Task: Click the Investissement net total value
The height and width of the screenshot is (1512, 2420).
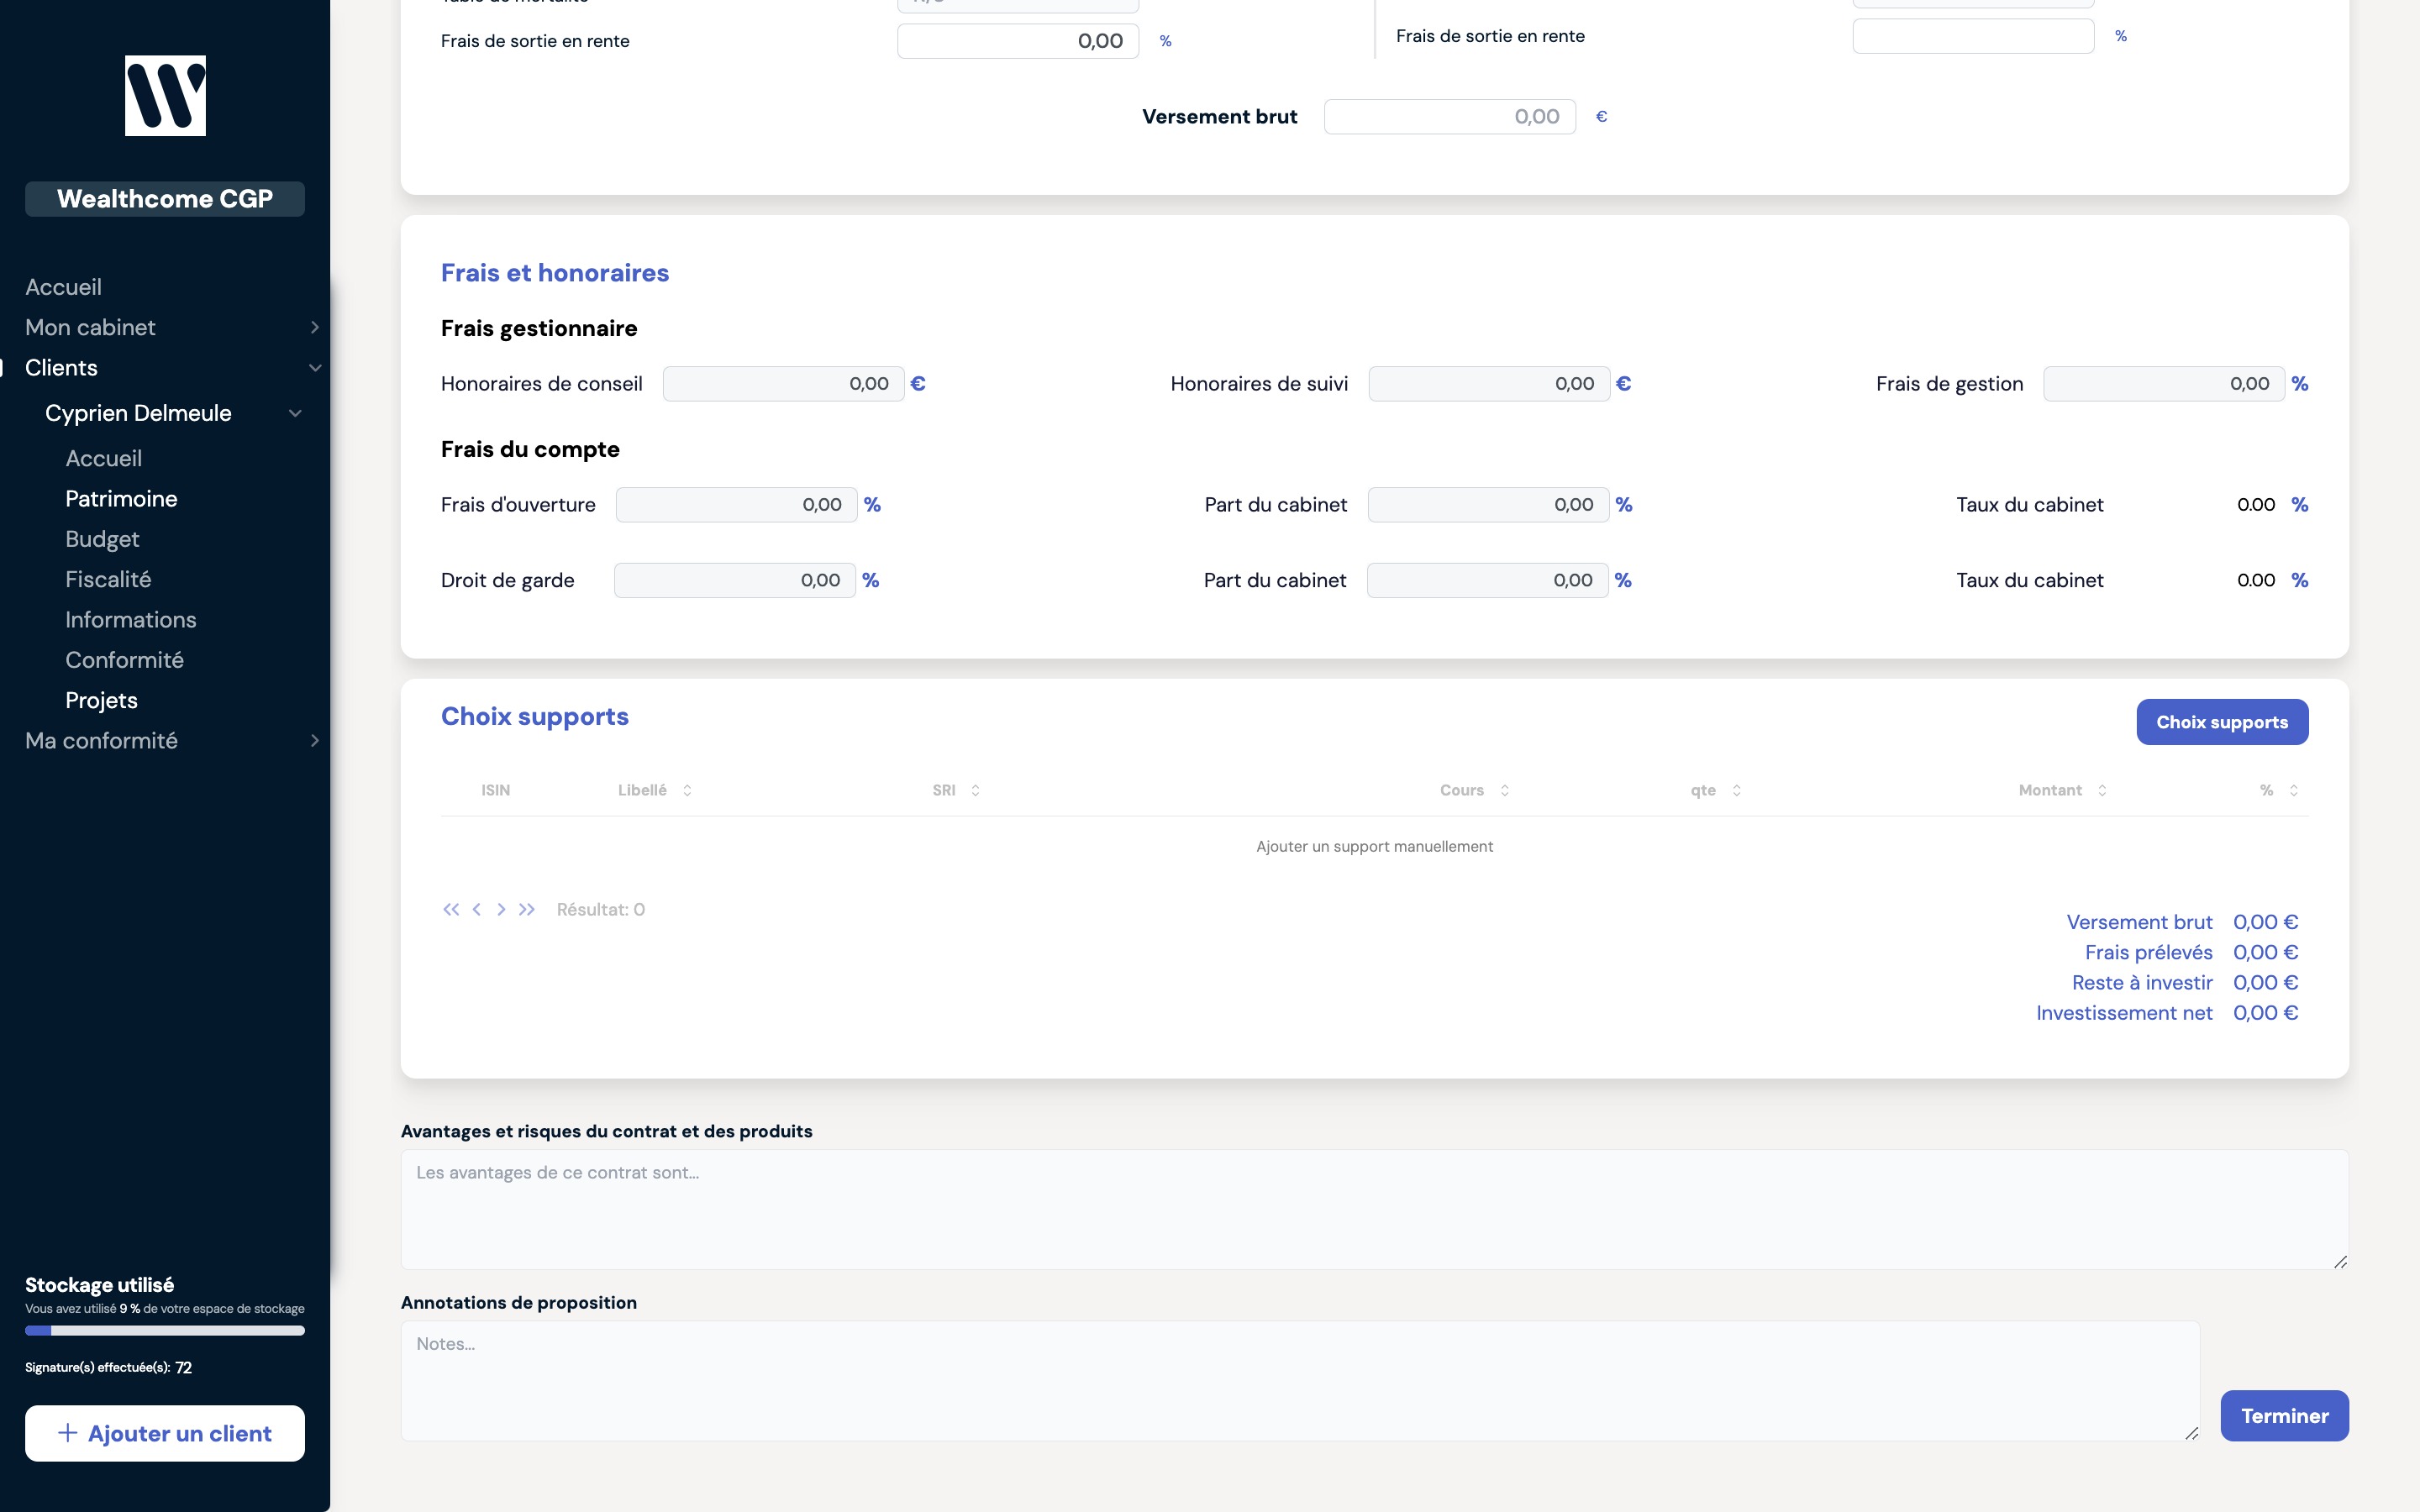Action: coord(2265,1013)
